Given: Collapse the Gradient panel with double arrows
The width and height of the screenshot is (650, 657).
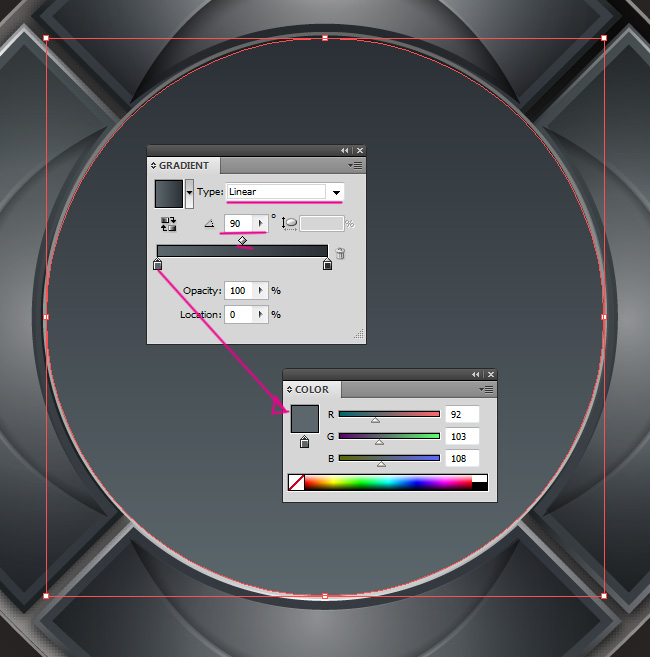Looking at the screenshot, I should point(344,150).
